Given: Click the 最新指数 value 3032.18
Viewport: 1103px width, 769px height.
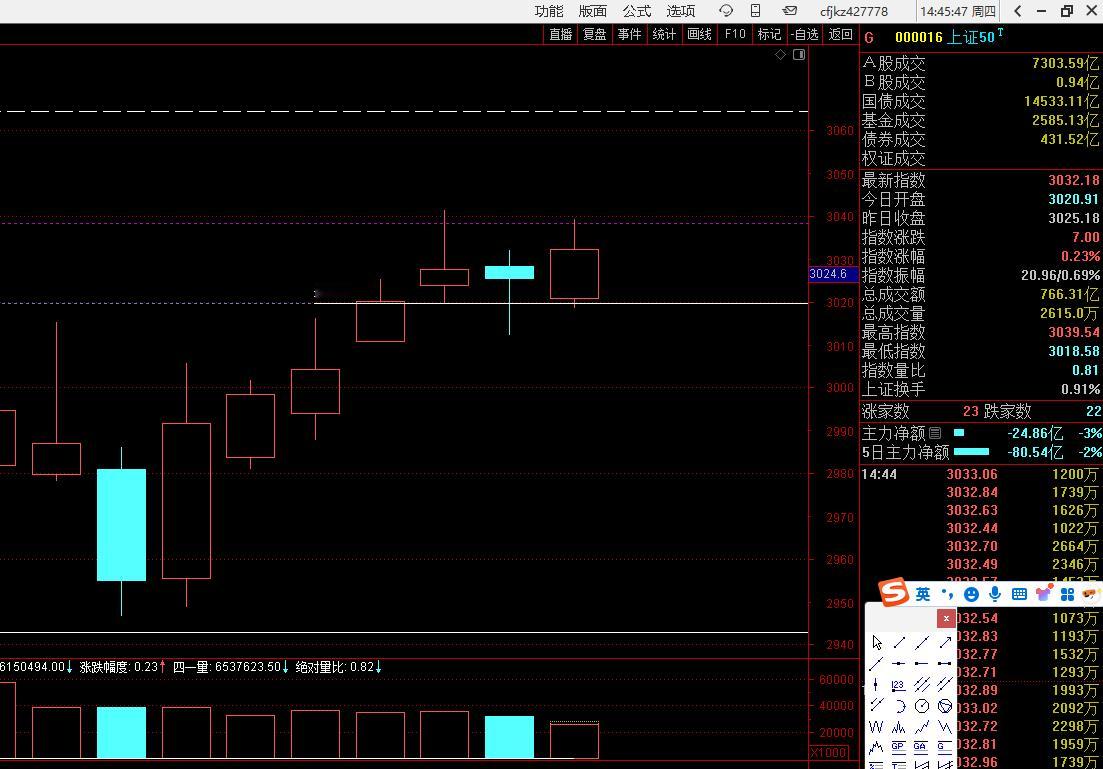Looking at the screenshot, I should (1073, 180).
